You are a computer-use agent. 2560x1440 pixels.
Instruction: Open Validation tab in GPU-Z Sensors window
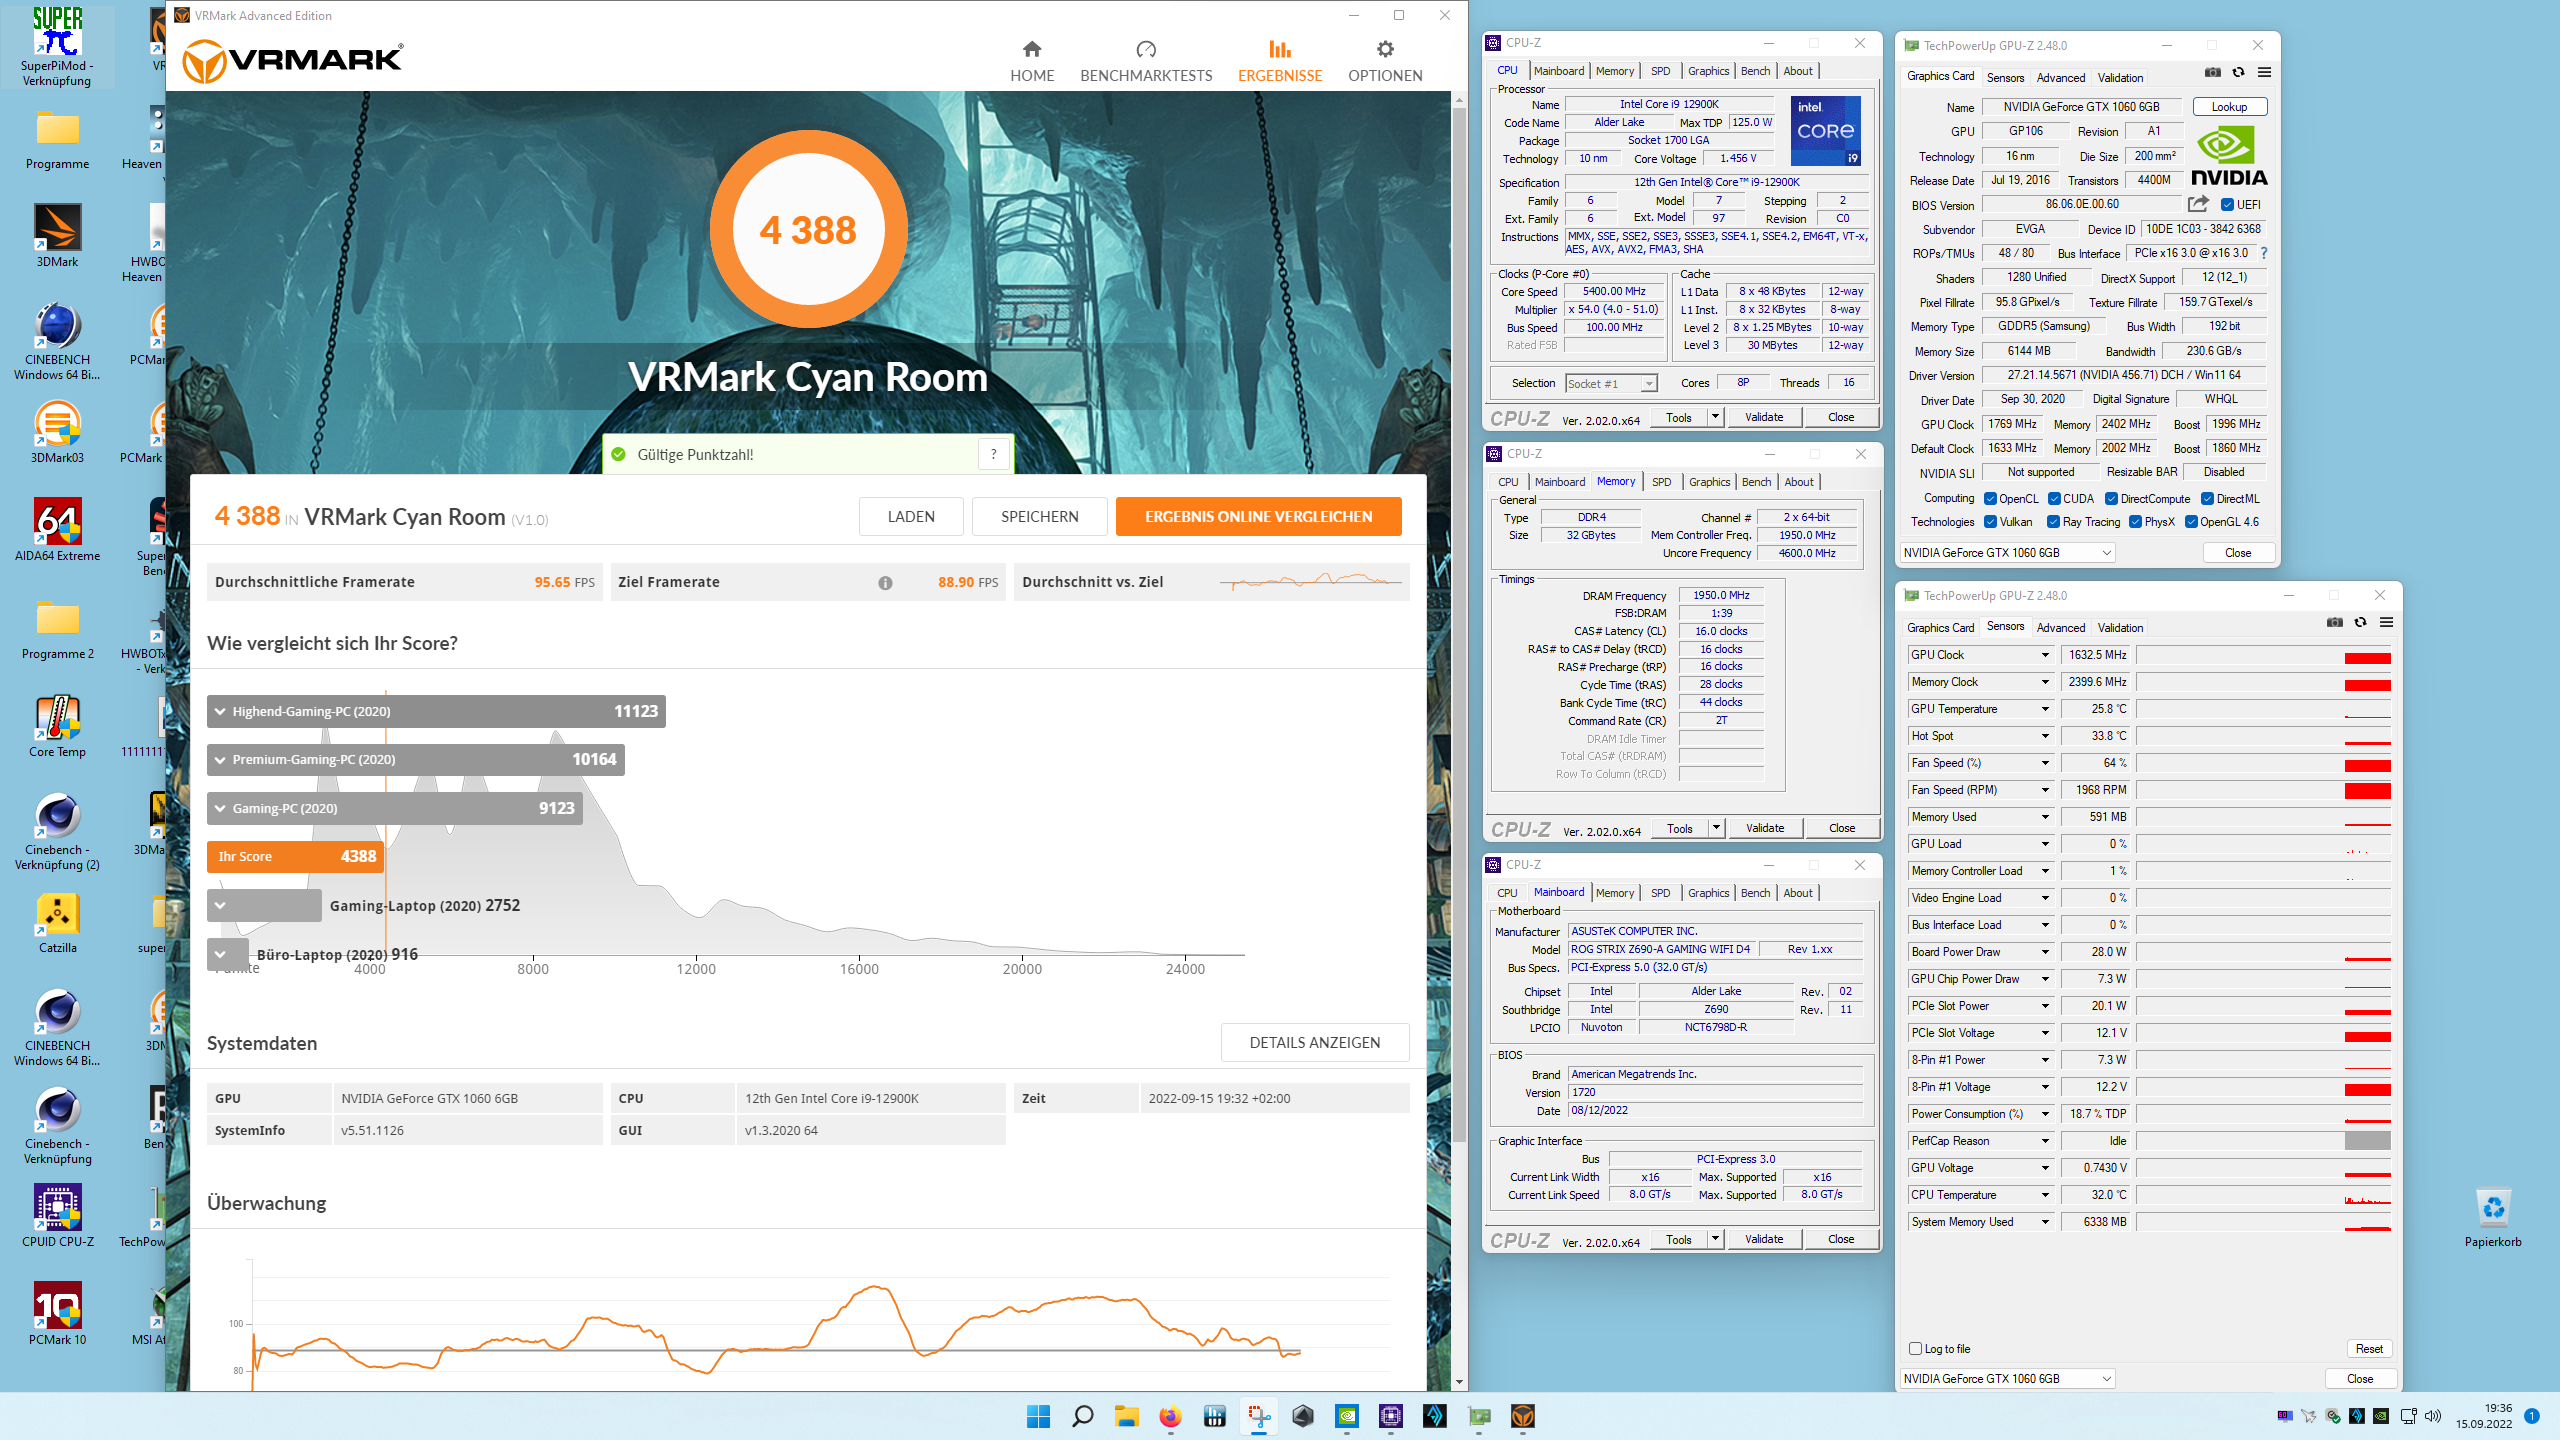coord(2120,628)
